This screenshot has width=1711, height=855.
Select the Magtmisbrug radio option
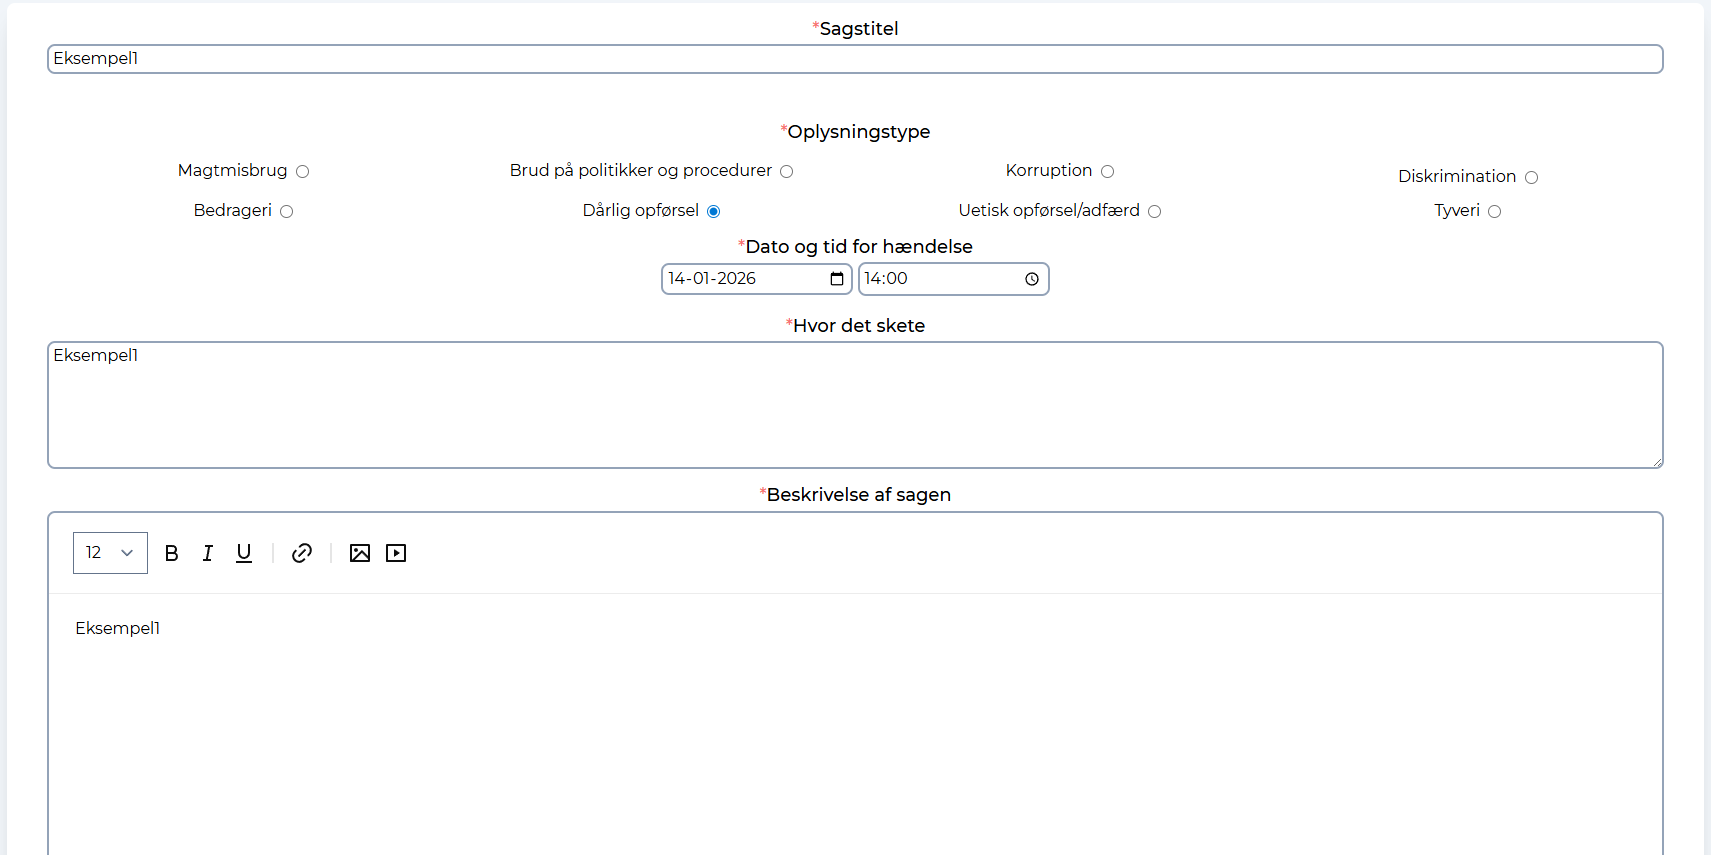pyautogui.click(x=303, y=172)
